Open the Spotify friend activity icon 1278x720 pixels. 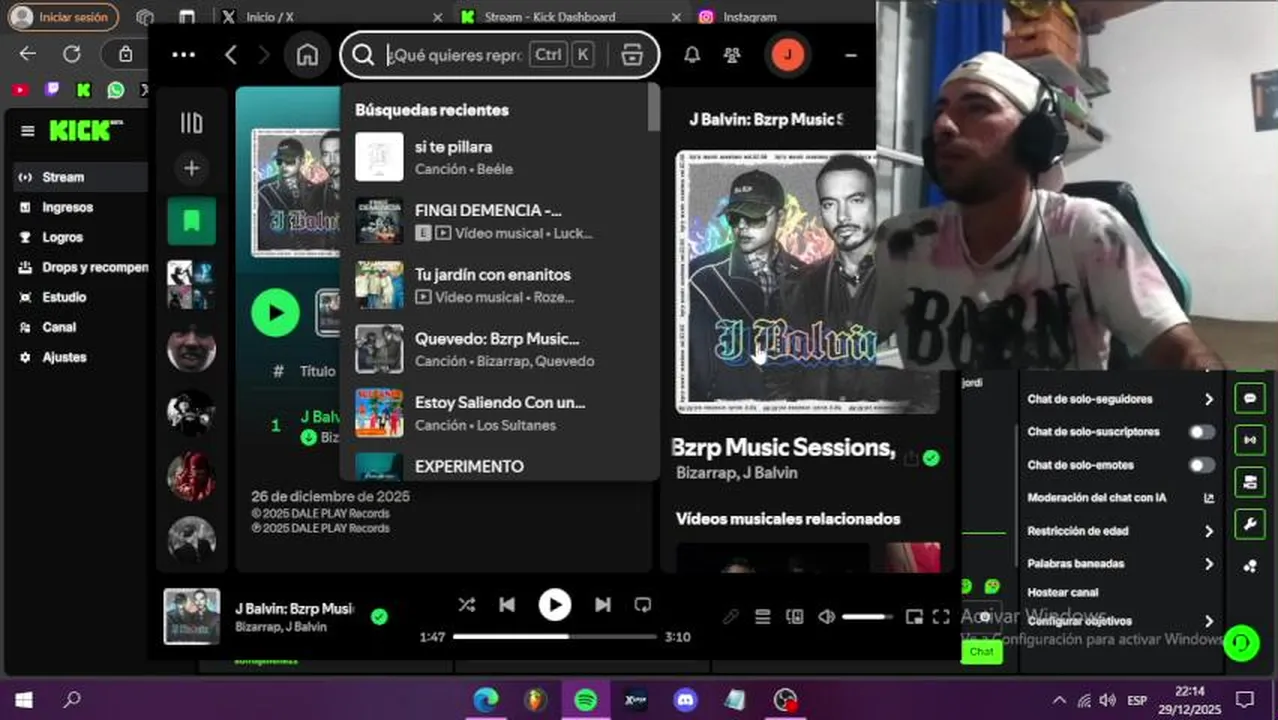[x=732, y=55]
